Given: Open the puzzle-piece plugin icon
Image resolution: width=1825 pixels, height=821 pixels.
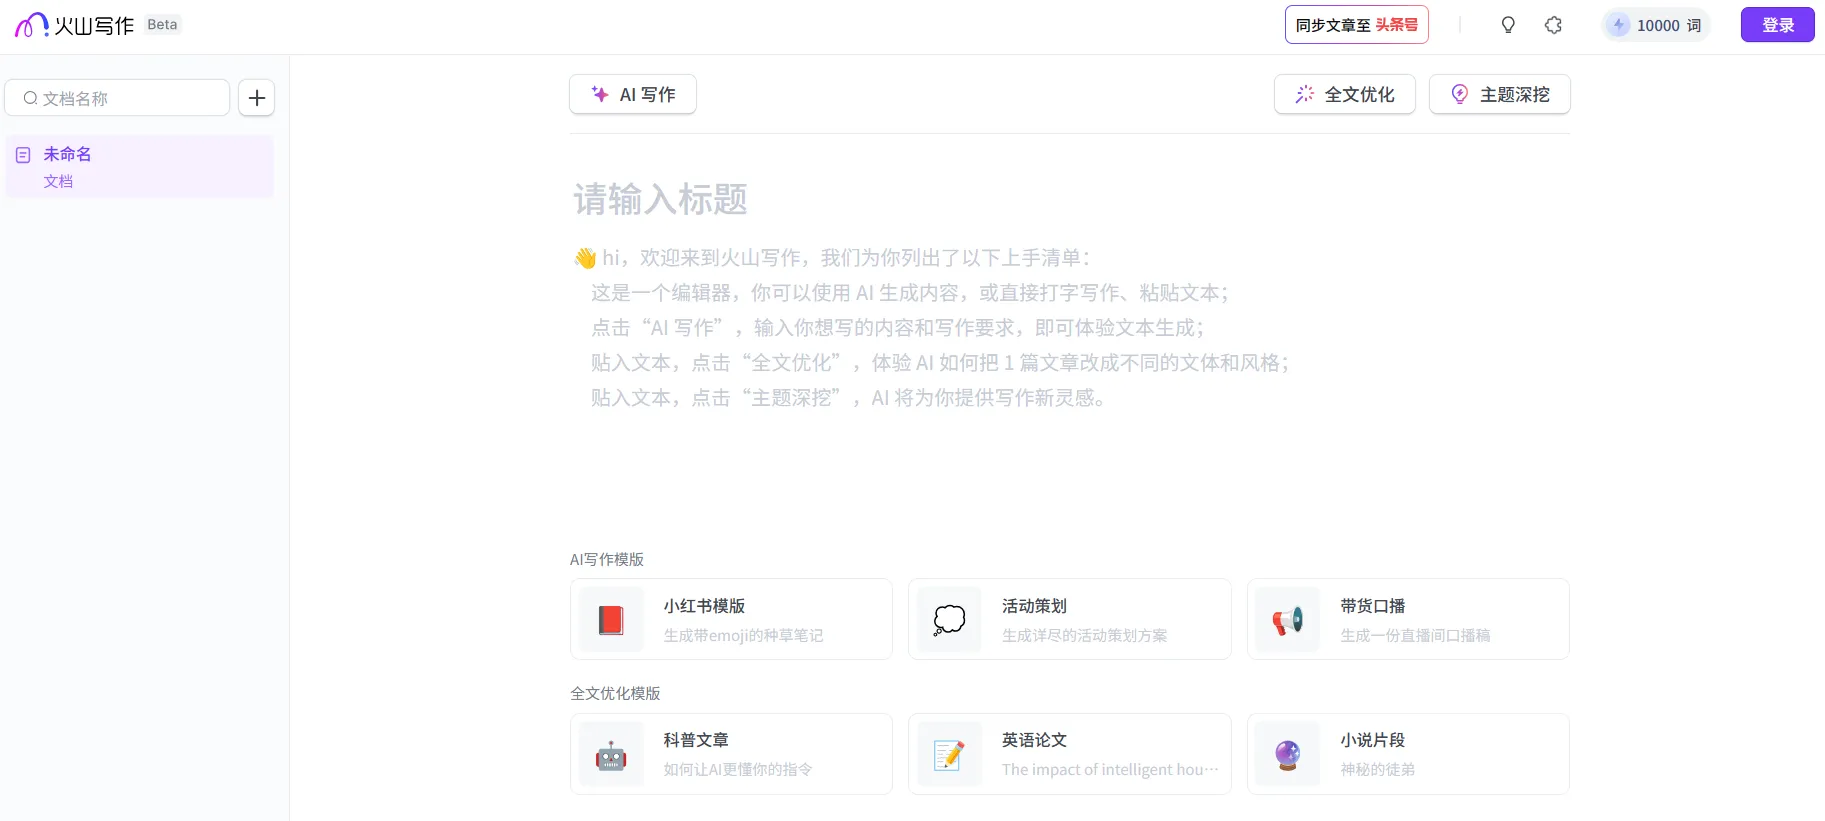Looking at the screenshot, I should tap(1553, 25).
